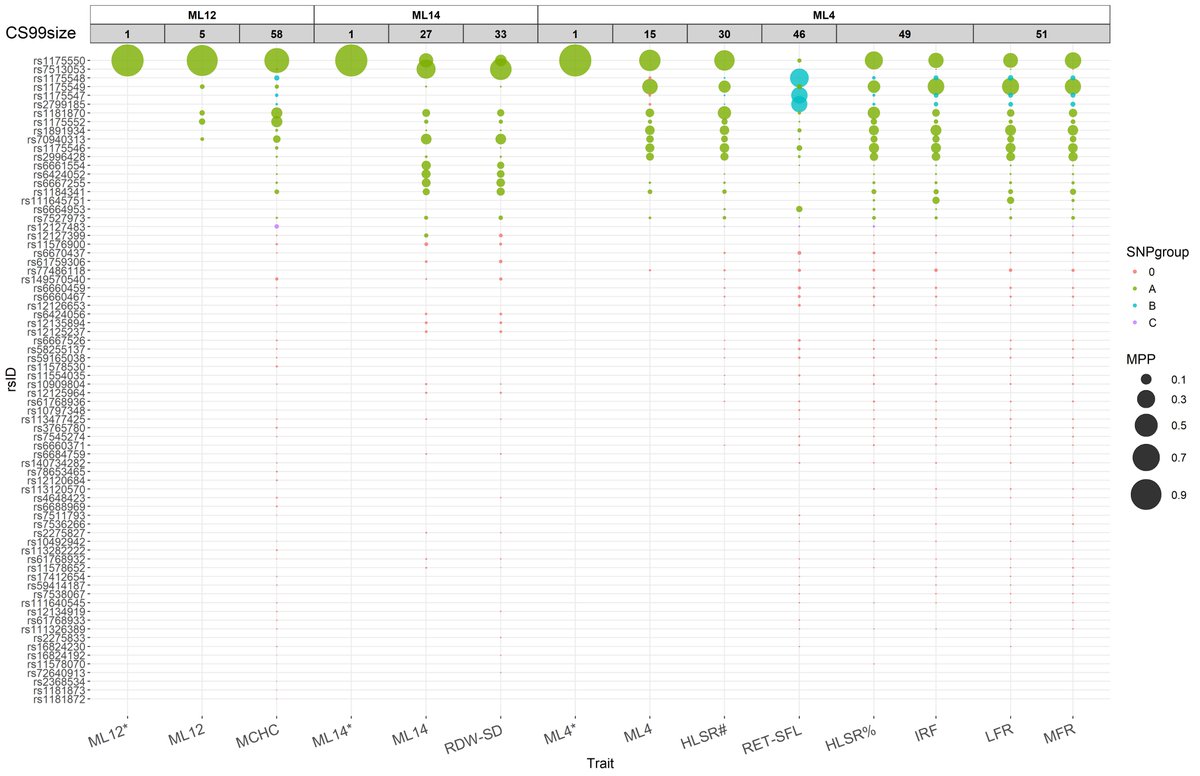Click the ML12 facet header strip

pos(202,13)
